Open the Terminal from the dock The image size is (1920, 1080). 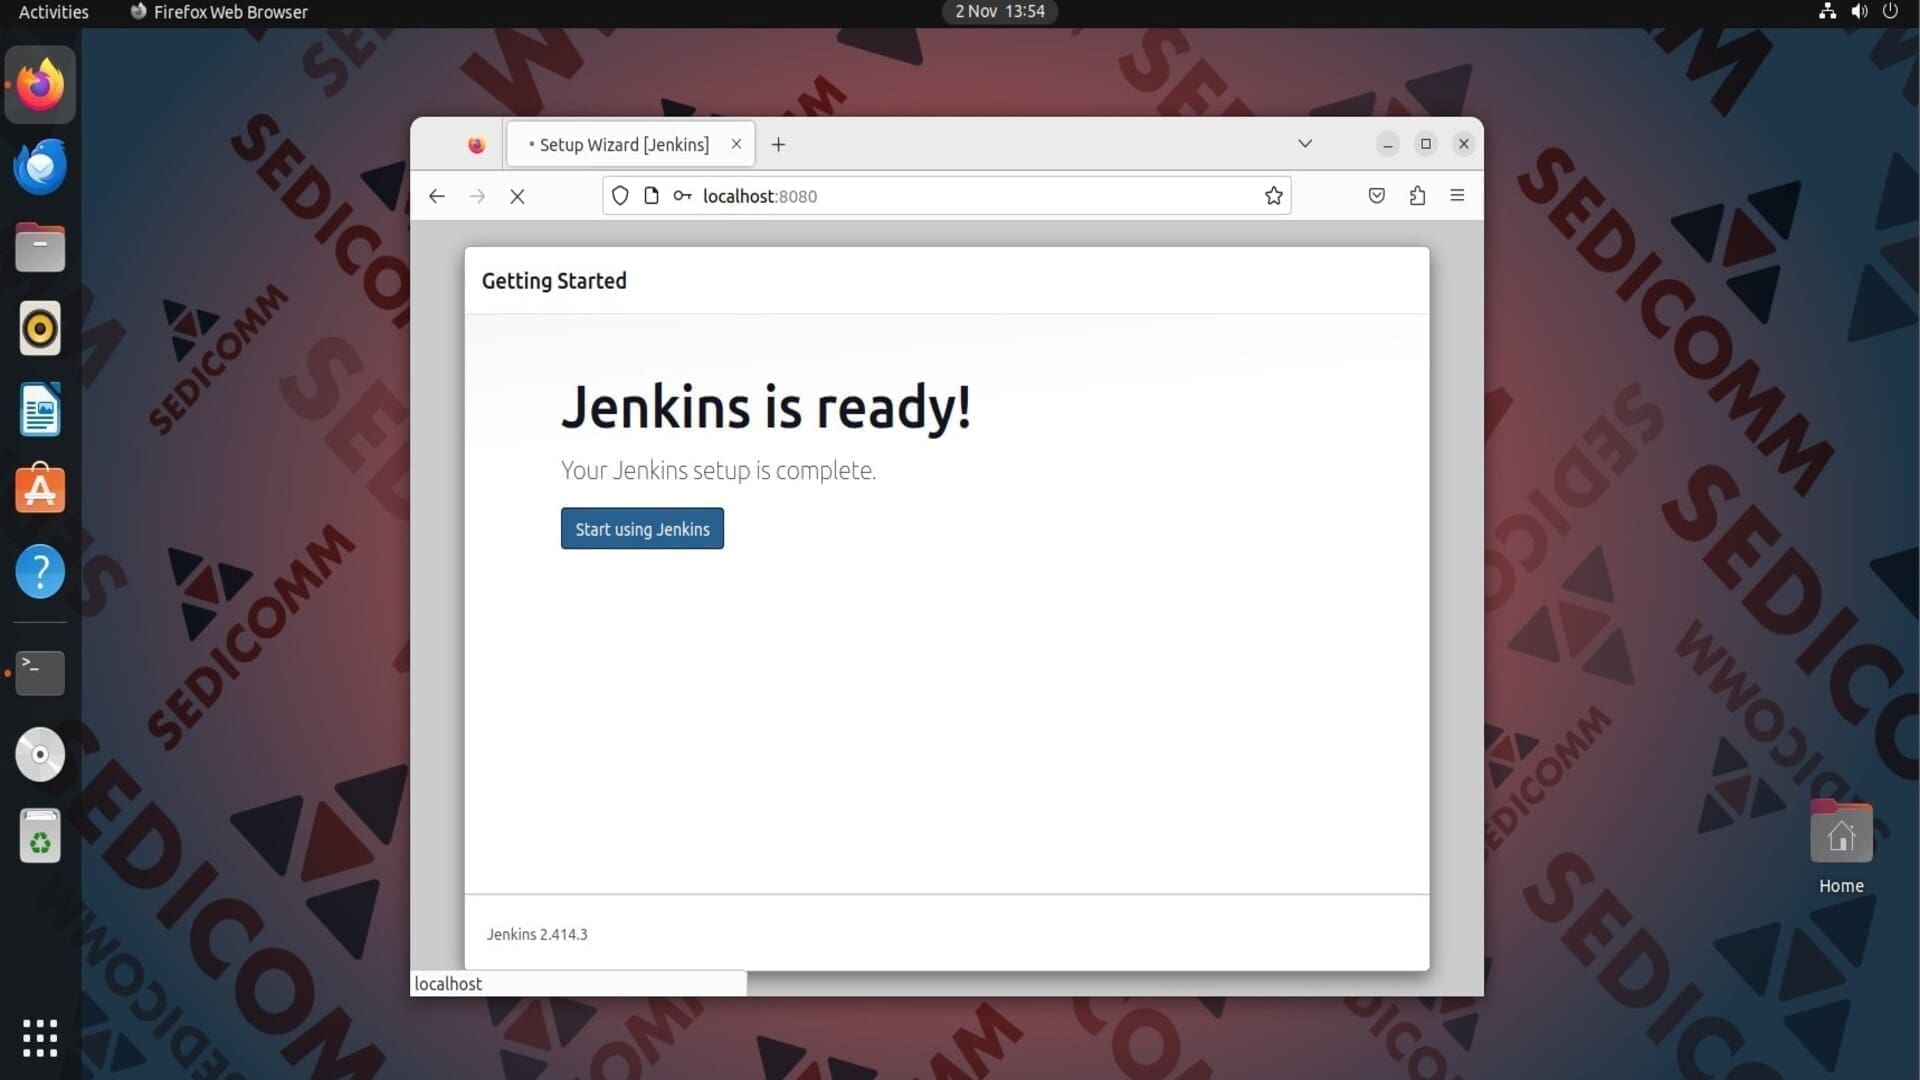[x=40, y=673]
